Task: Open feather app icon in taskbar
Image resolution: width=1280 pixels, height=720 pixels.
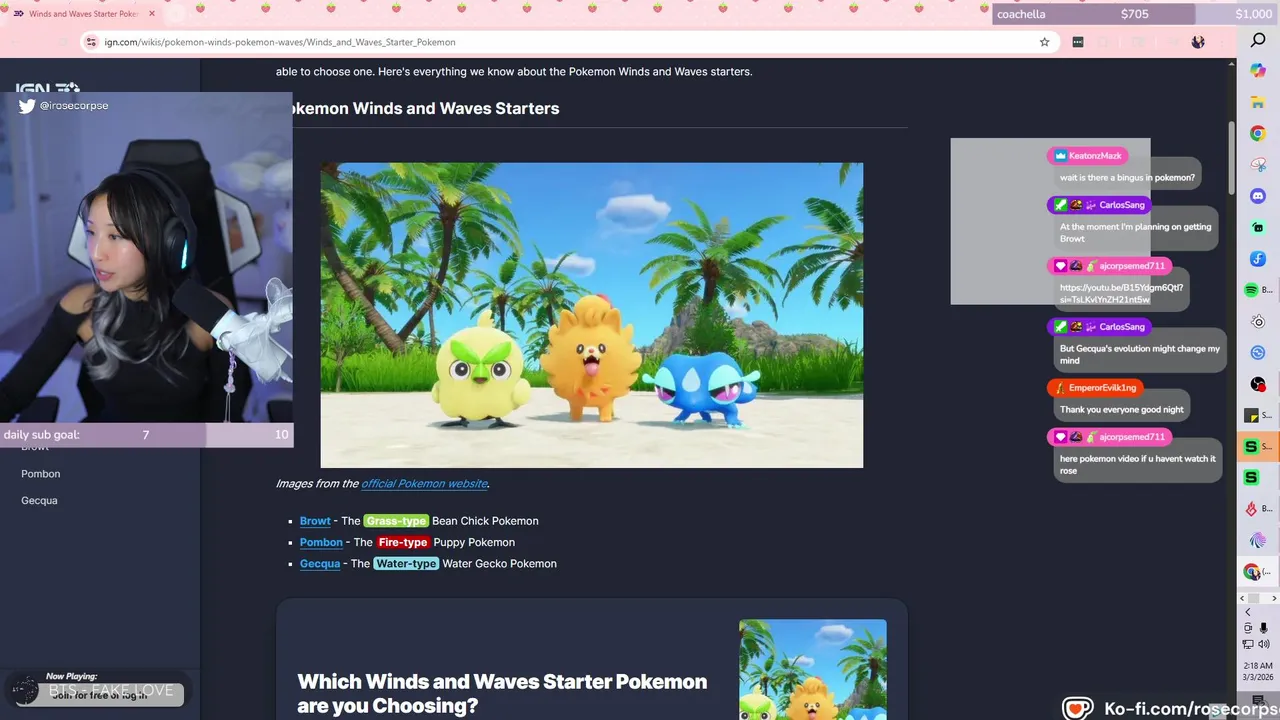Action: pos(1258,541)
